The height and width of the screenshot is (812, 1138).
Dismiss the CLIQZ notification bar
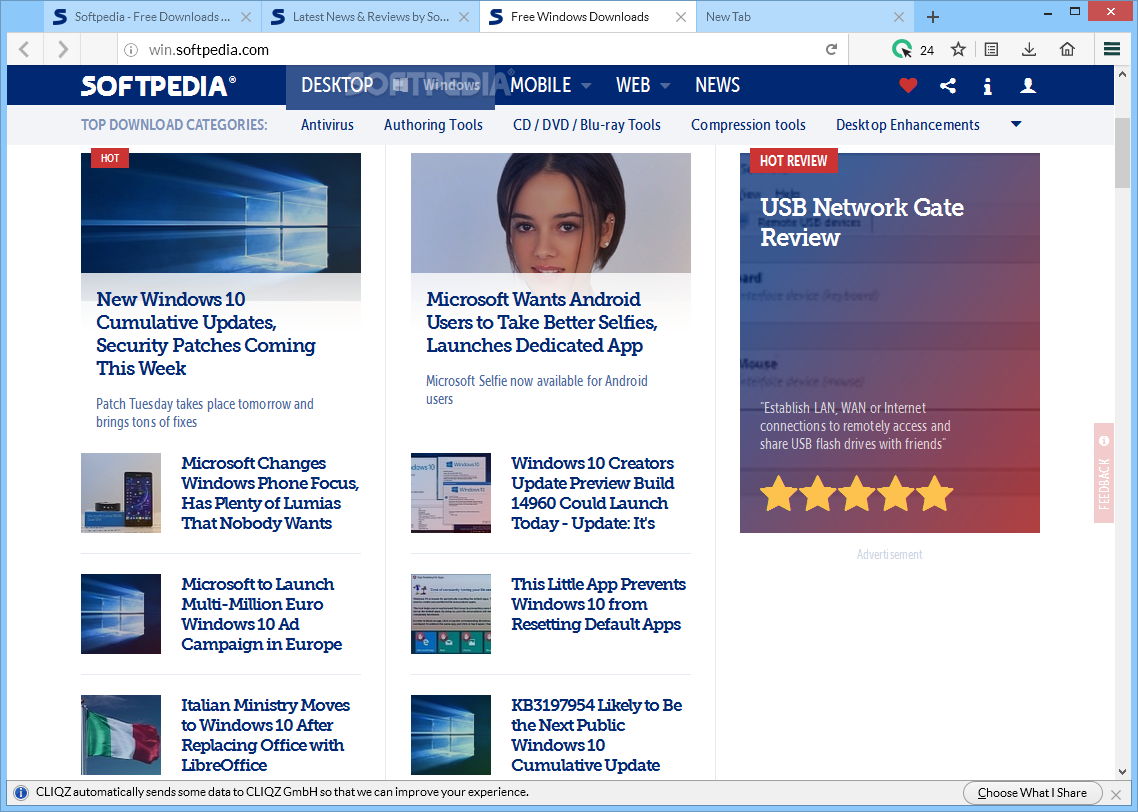[1116, 794]
